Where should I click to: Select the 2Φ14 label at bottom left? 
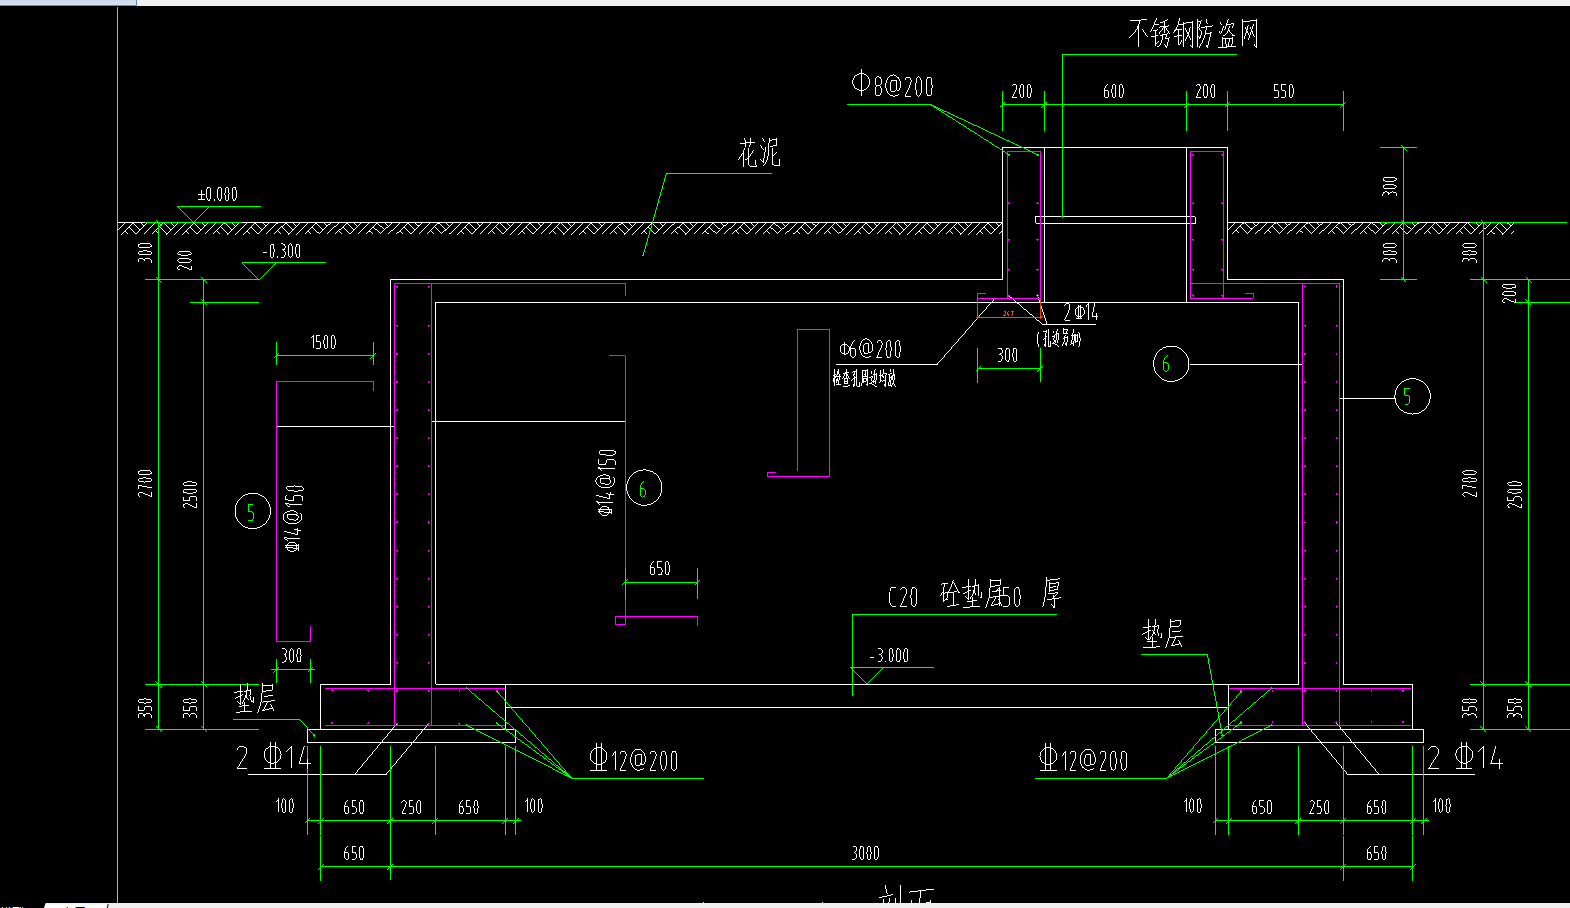coord(274,758)
